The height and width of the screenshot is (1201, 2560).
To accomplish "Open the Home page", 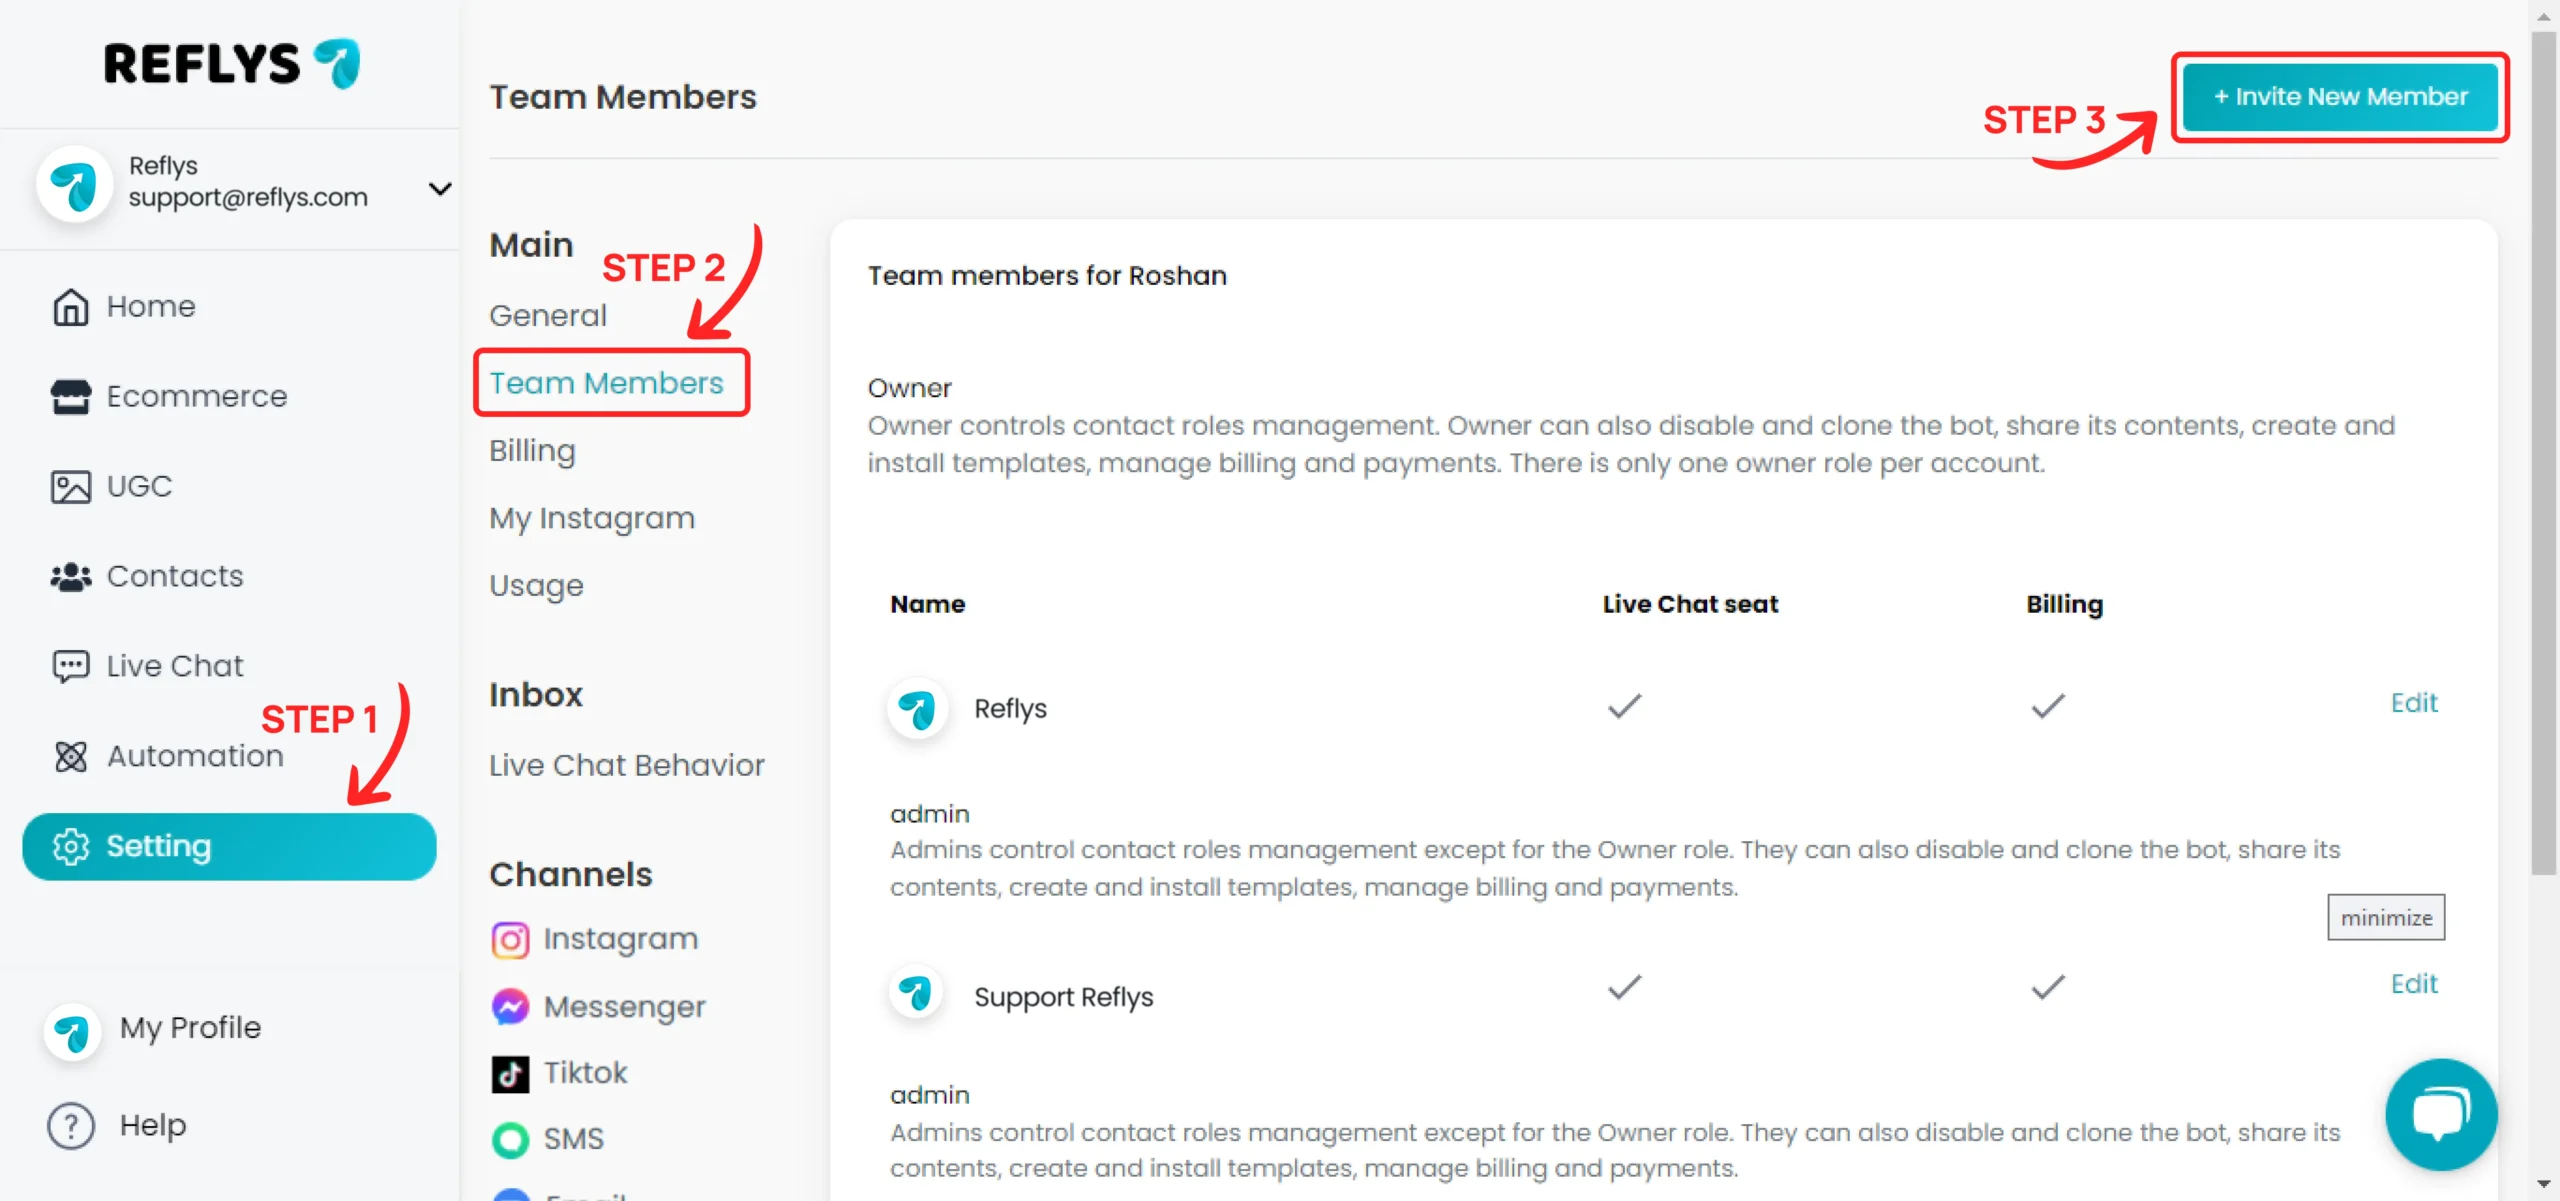I will click(151, 306).
